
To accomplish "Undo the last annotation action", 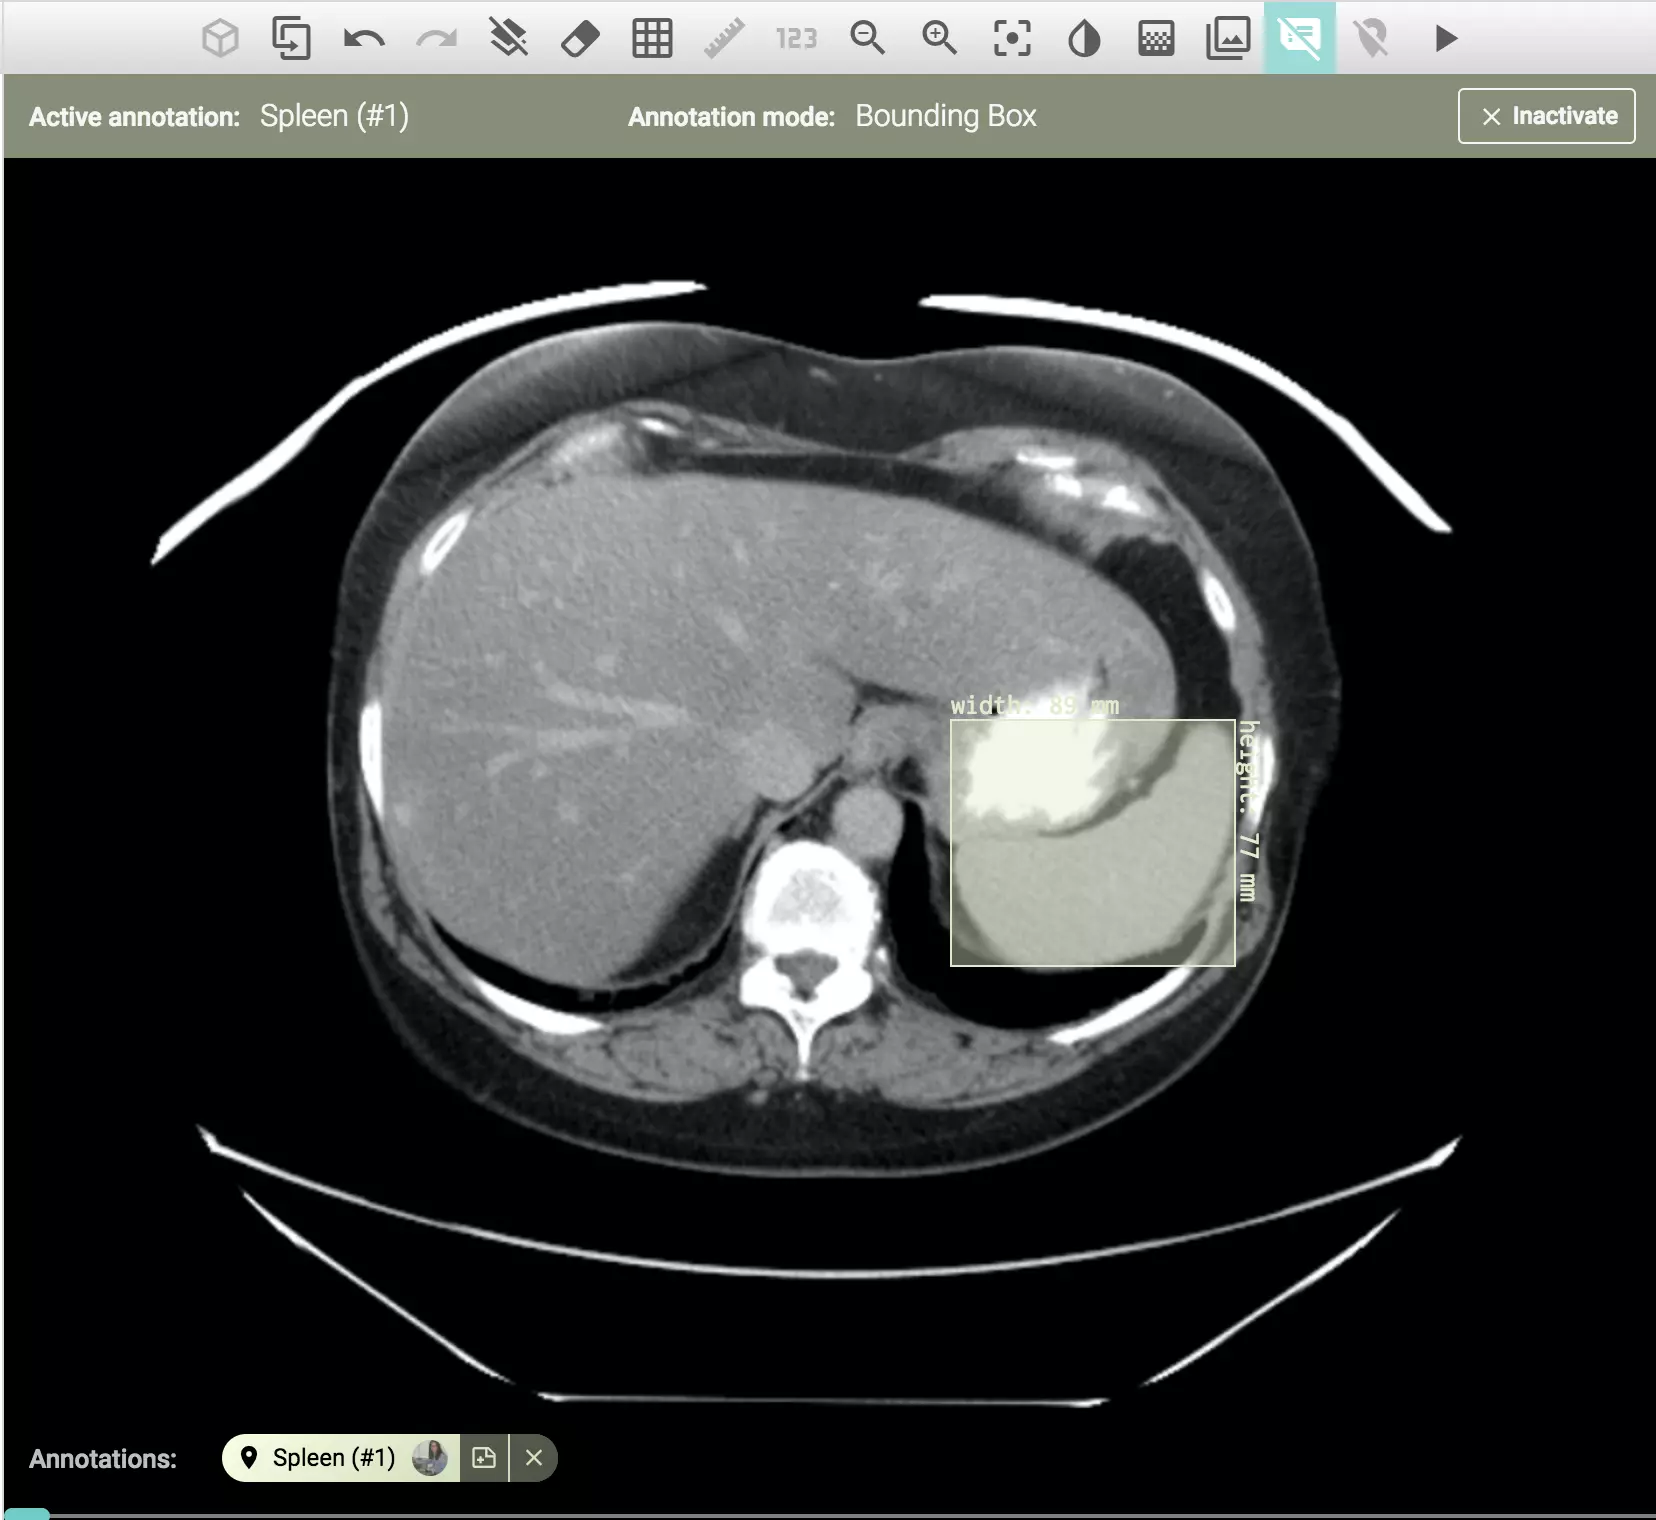I will click(364, 39).
